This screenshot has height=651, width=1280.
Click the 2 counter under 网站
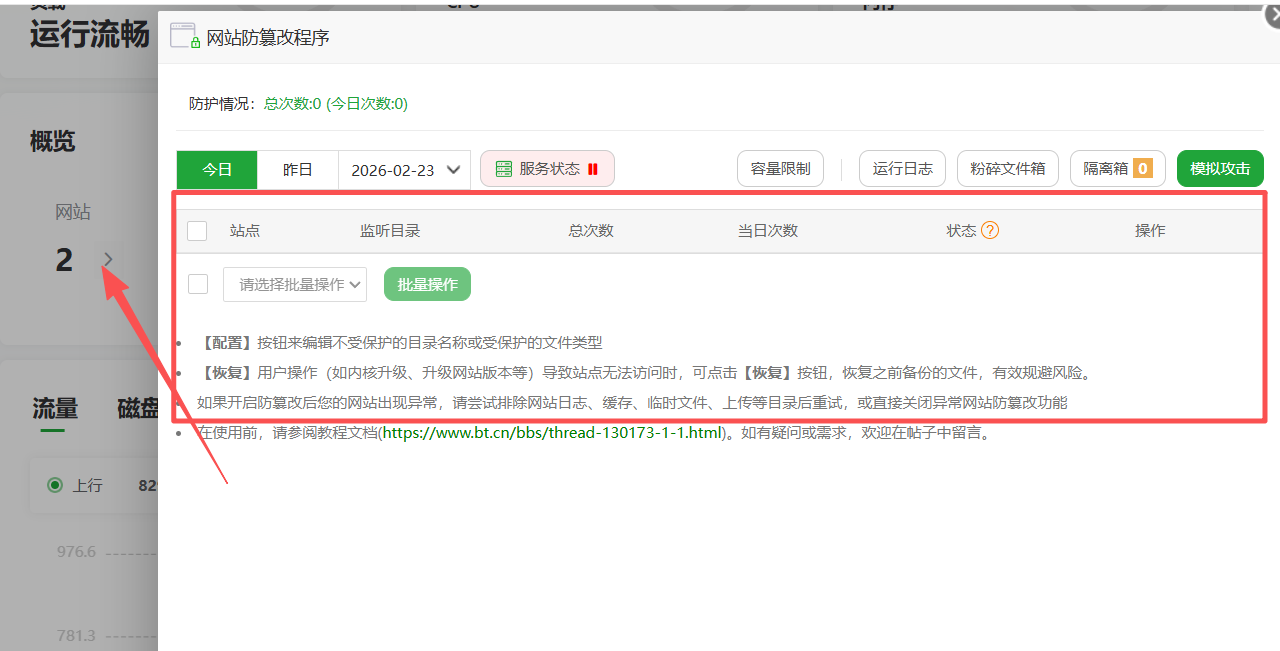point(63,259)
